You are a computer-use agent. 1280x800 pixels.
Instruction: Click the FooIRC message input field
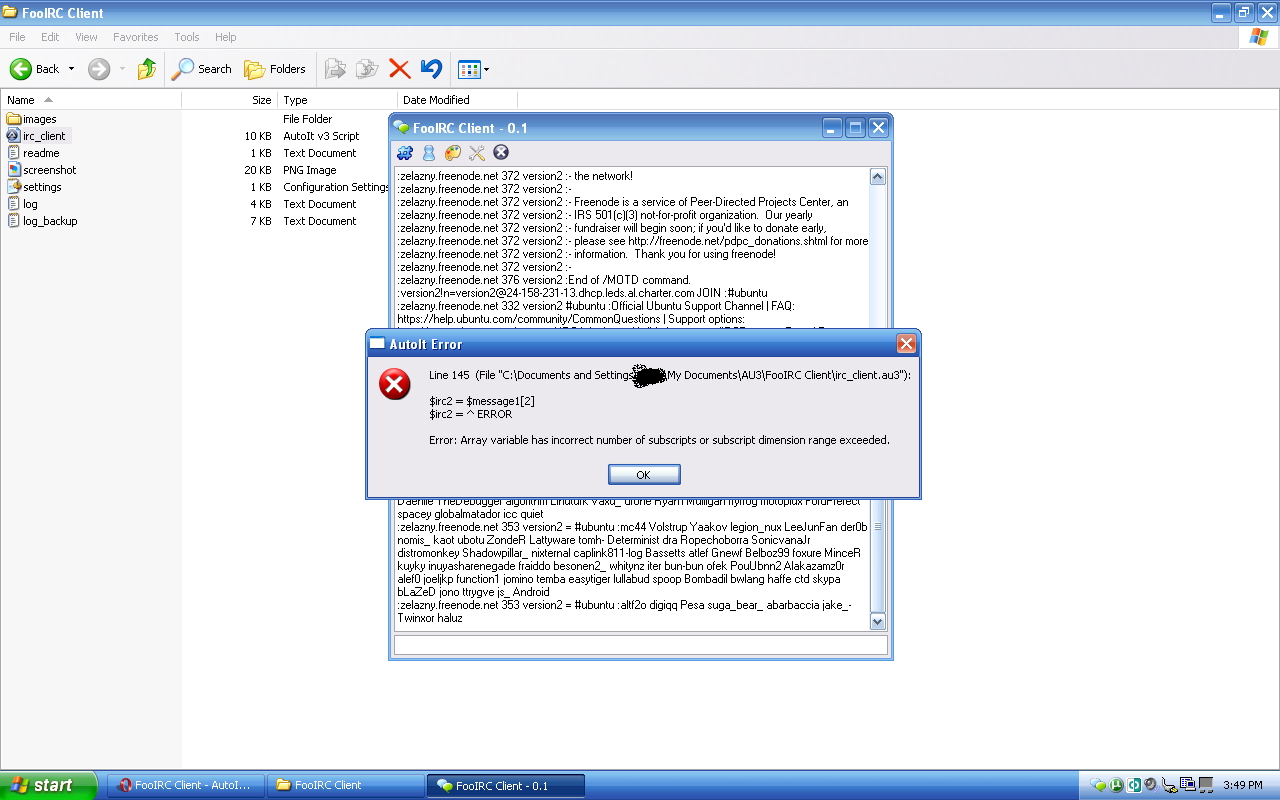[x=641, y=645]
